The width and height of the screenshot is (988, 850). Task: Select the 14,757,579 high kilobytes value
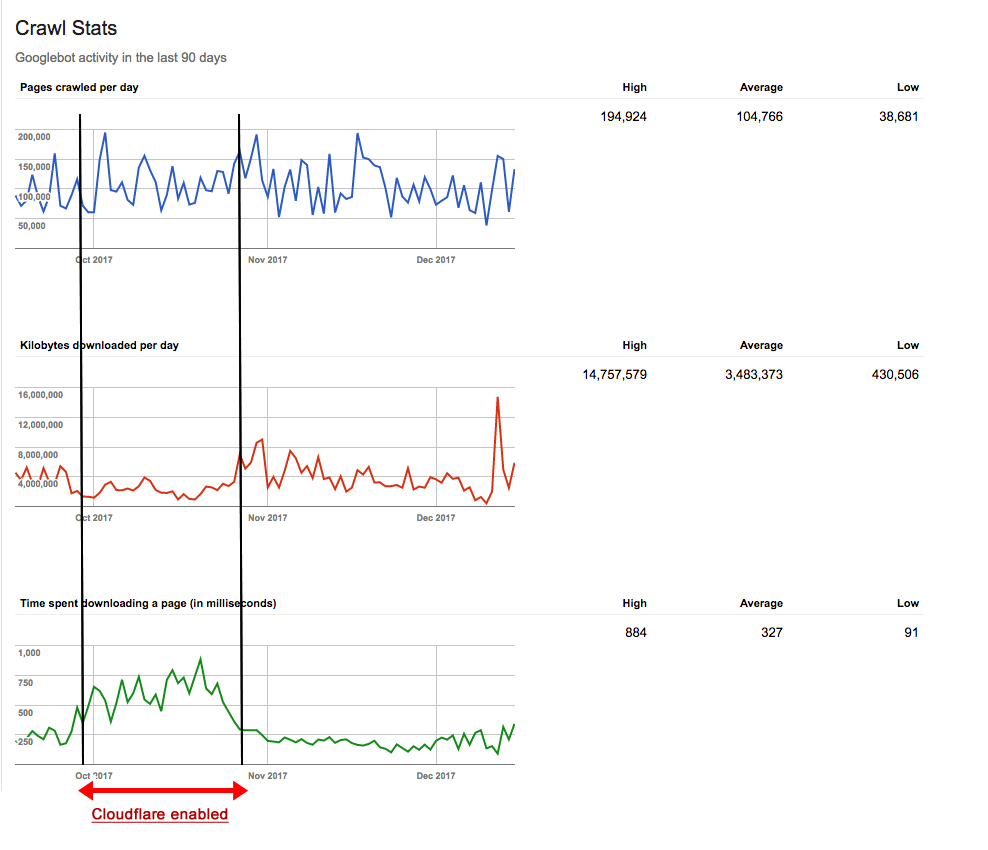point(614,374)
